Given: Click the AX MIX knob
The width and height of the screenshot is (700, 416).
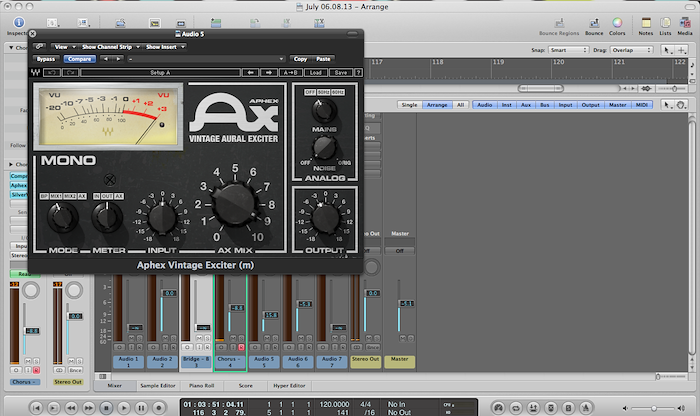Looking at the screenshot, I should point(235,204).
